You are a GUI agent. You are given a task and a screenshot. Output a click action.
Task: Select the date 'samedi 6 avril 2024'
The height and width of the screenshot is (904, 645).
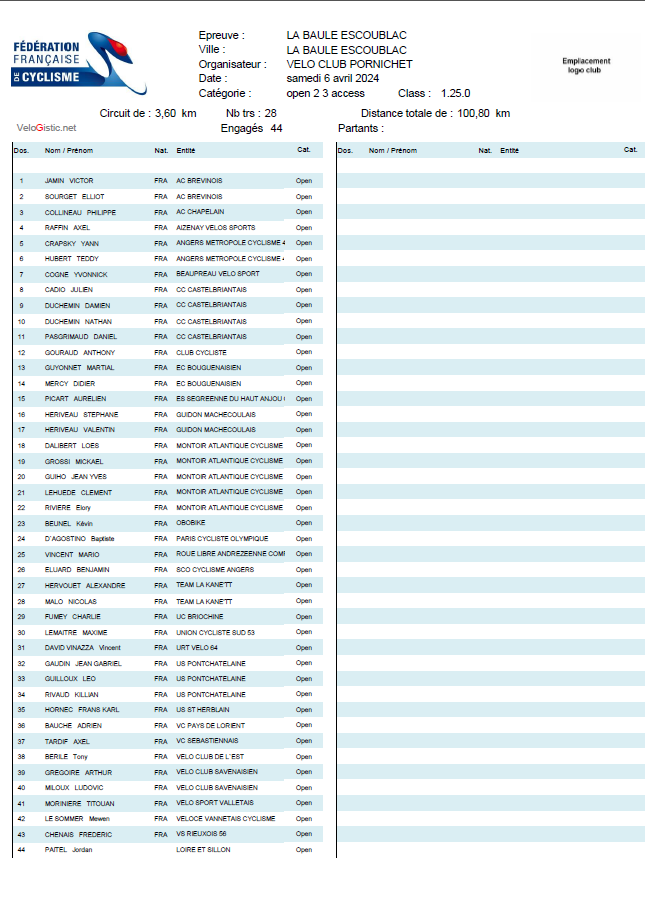point(333,78)
